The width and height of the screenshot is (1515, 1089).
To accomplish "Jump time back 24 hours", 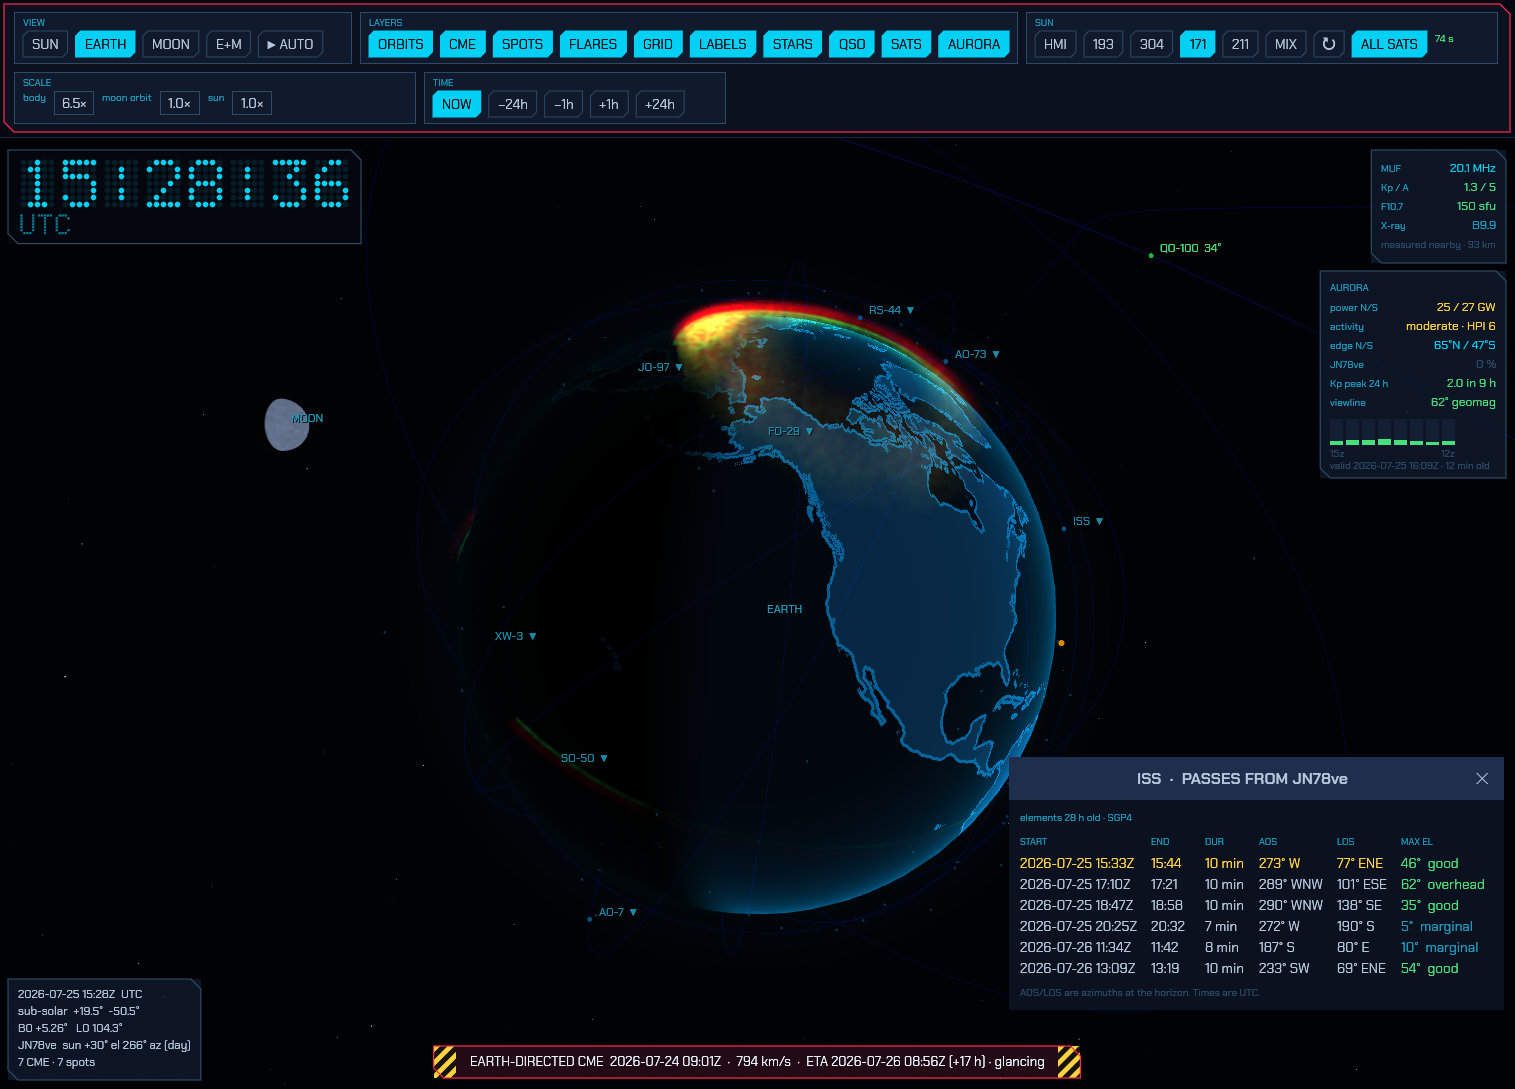I will coord(513,104).
